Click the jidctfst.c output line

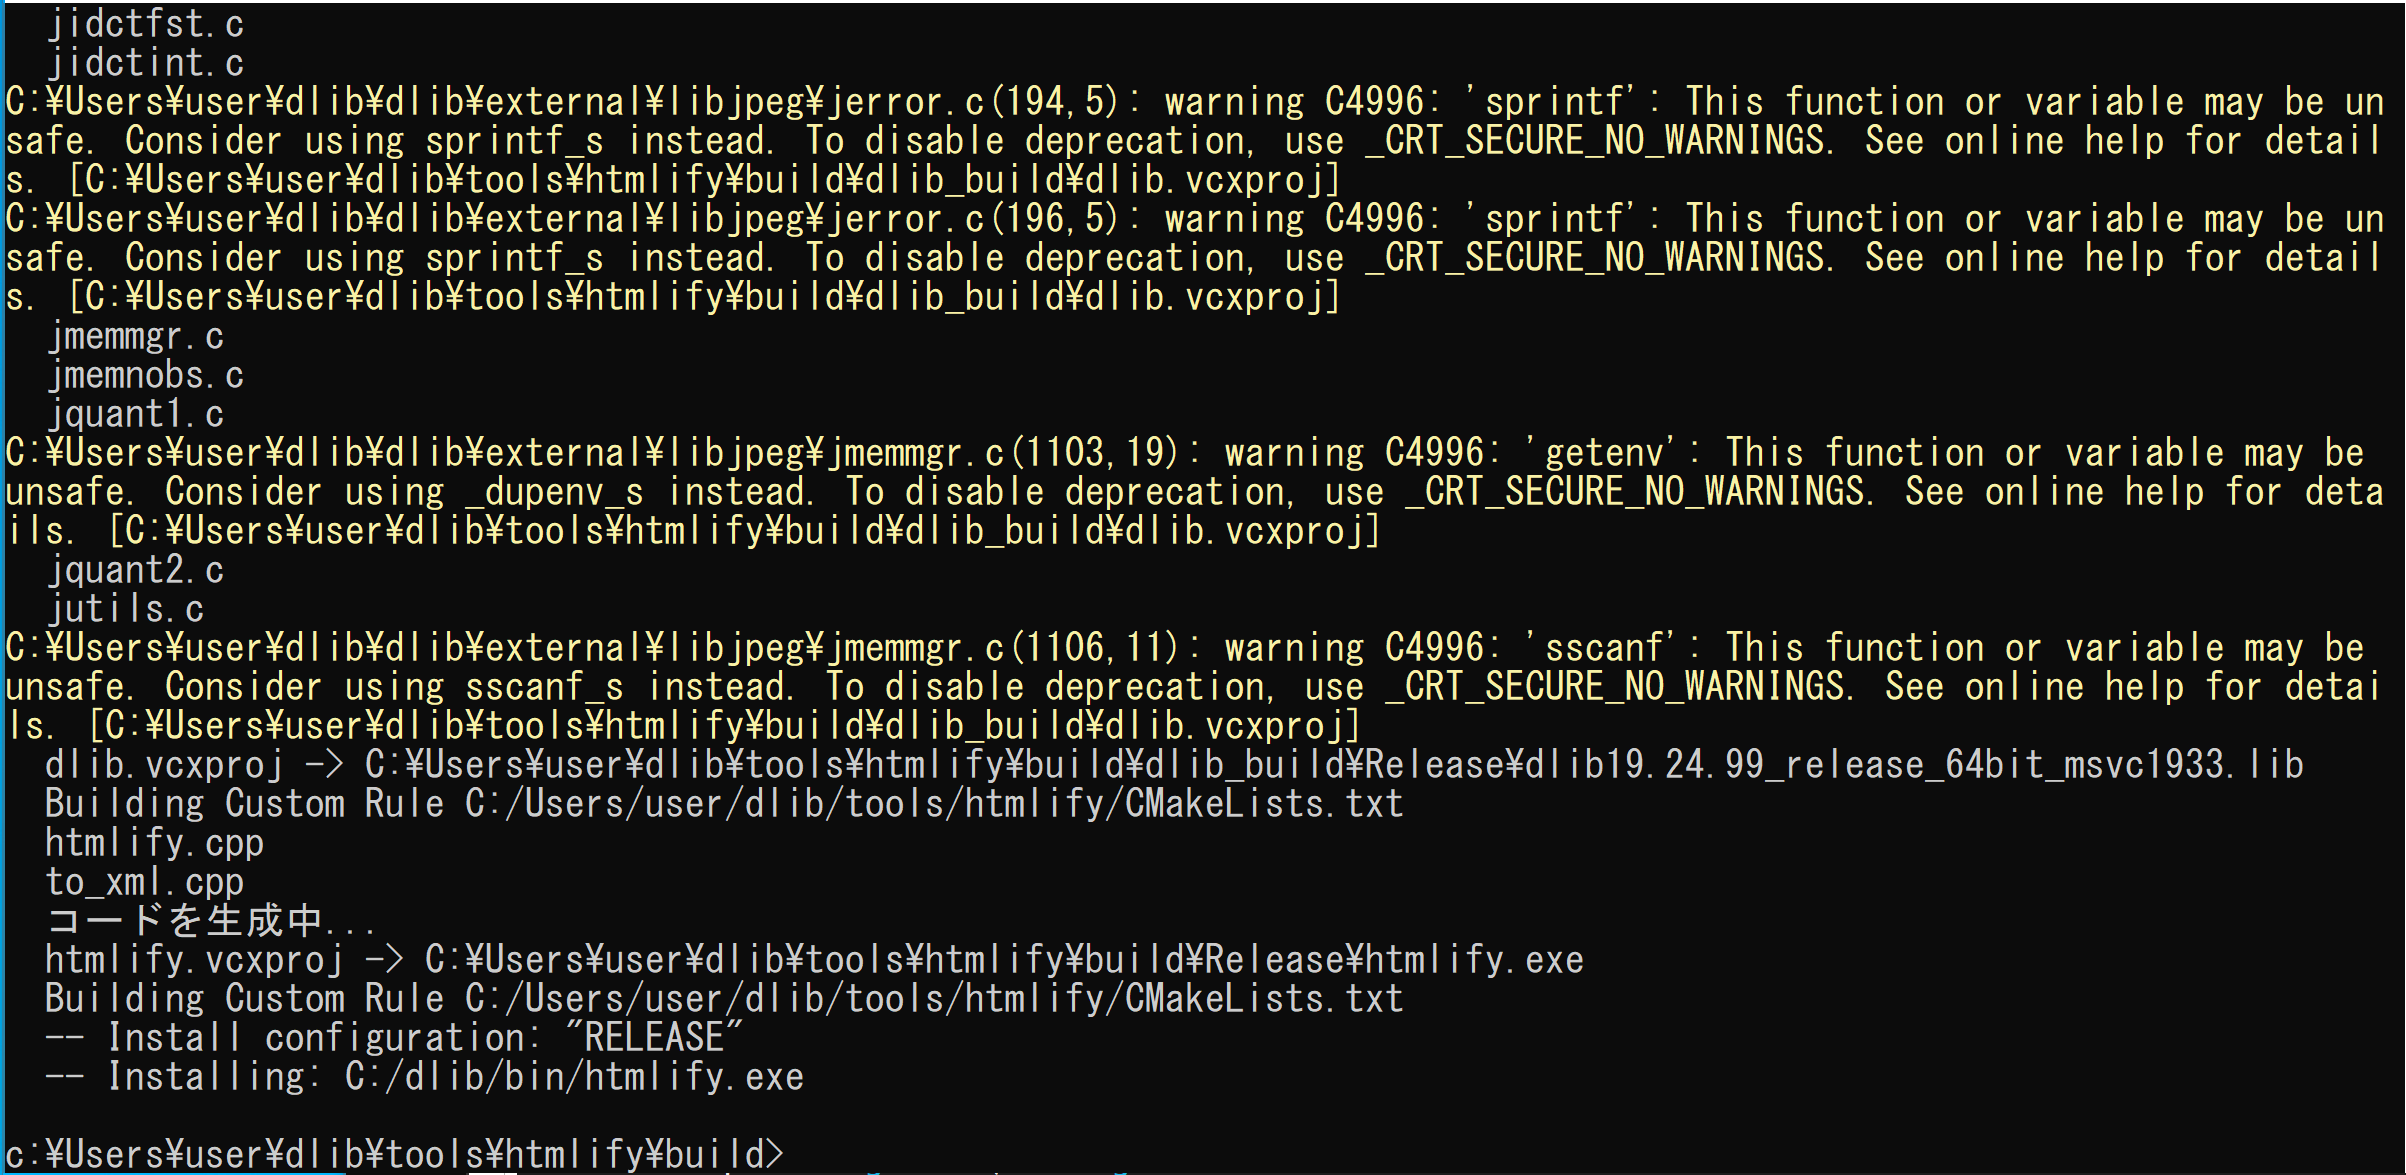click(146, 24)
